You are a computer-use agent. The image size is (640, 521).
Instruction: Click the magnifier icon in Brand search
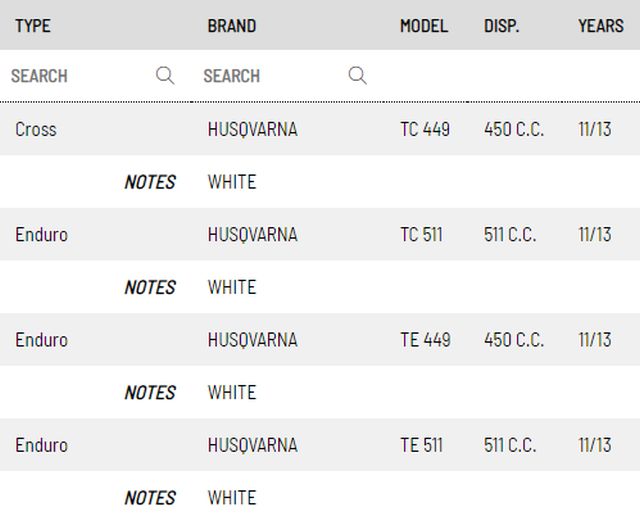[x=357, y=76]
